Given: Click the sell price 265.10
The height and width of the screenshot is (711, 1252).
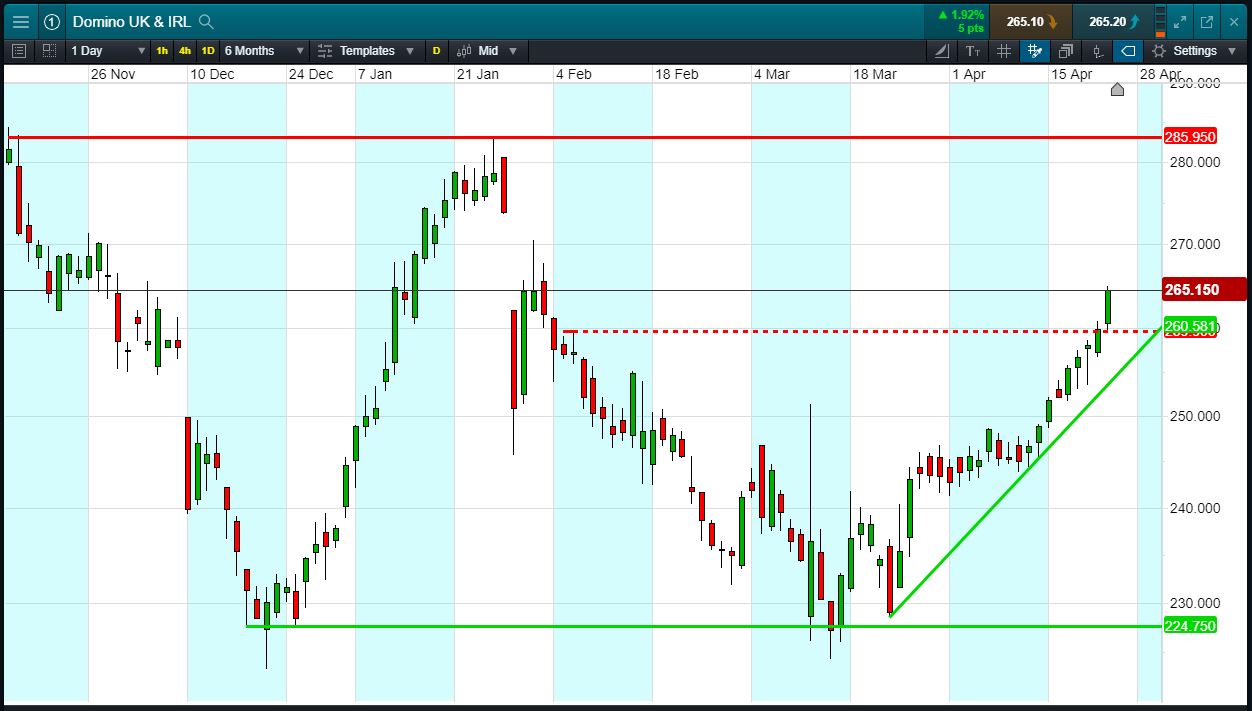Looking at the screenshot, I should point(1031,21).
